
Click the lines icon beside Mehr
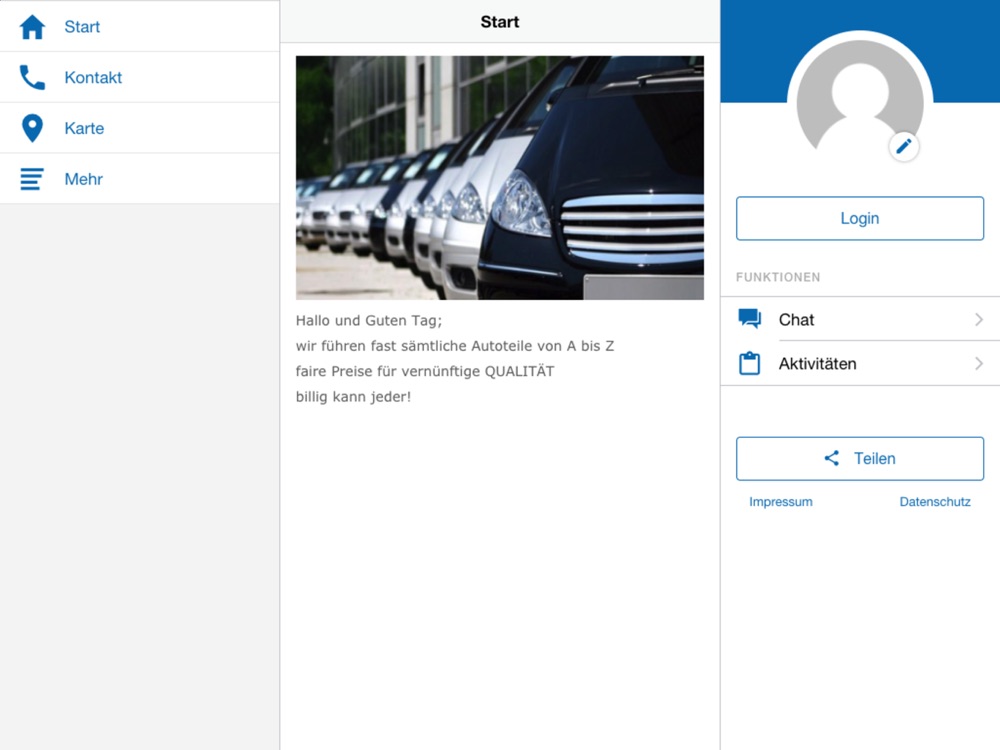32,179
